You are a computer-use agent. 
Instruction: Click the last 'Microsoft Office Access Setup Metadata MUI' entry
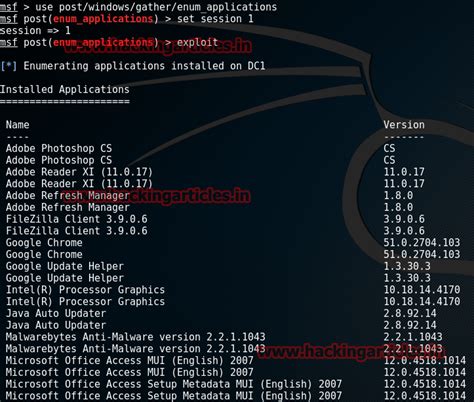pyautogui.click(x=174, y=396)
